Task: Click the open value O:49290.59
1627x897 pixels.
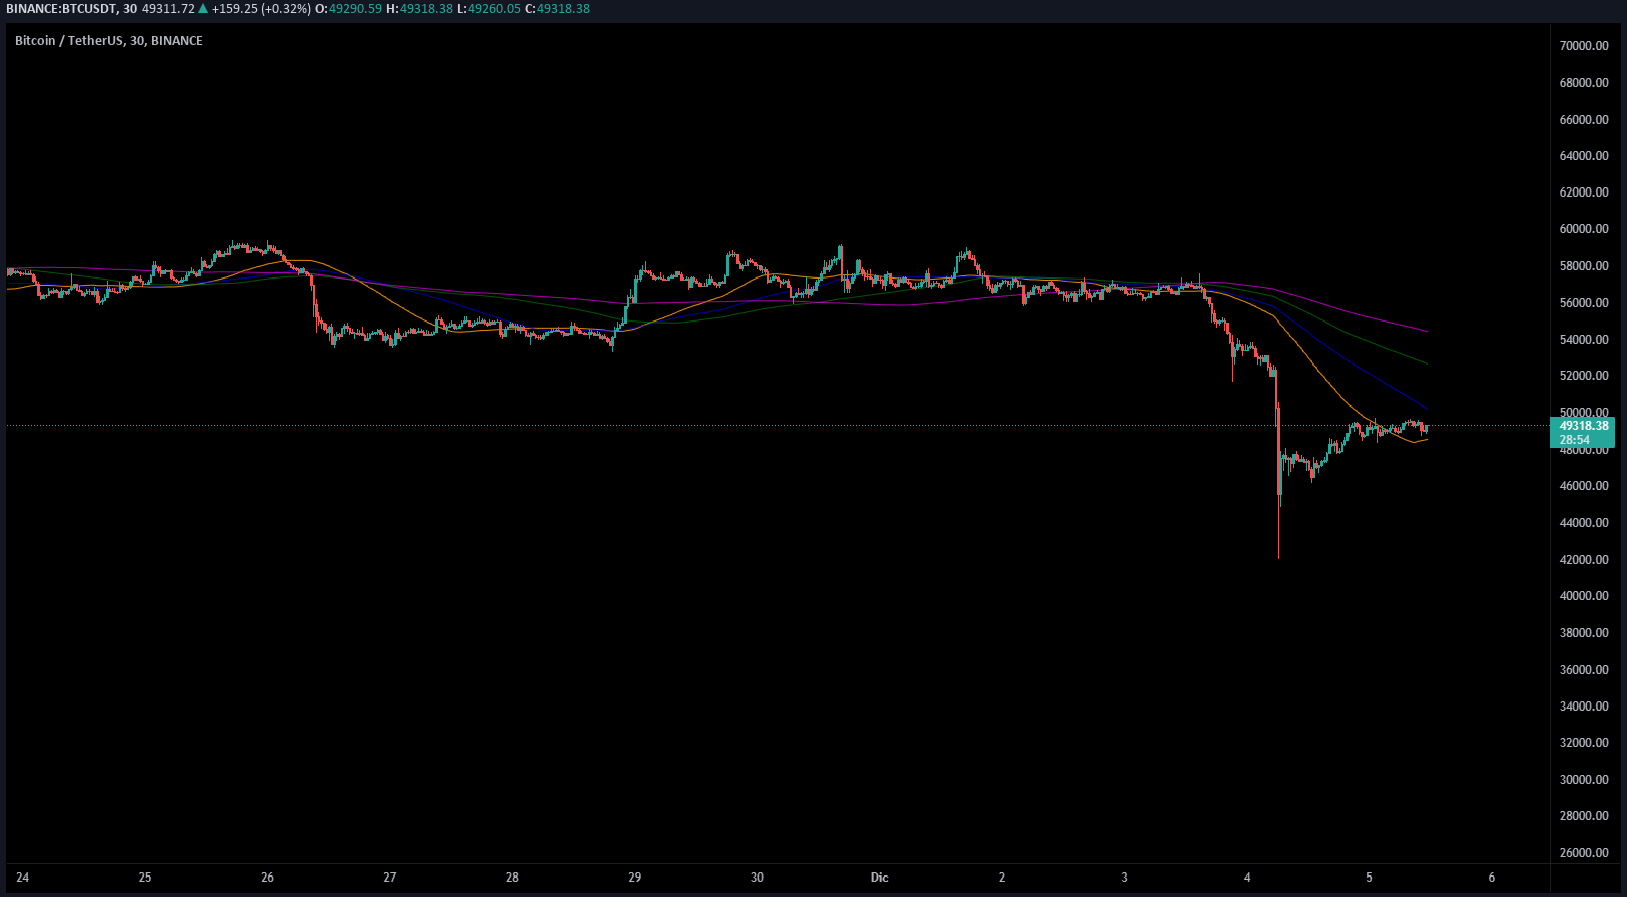Action: click(348, 9)
